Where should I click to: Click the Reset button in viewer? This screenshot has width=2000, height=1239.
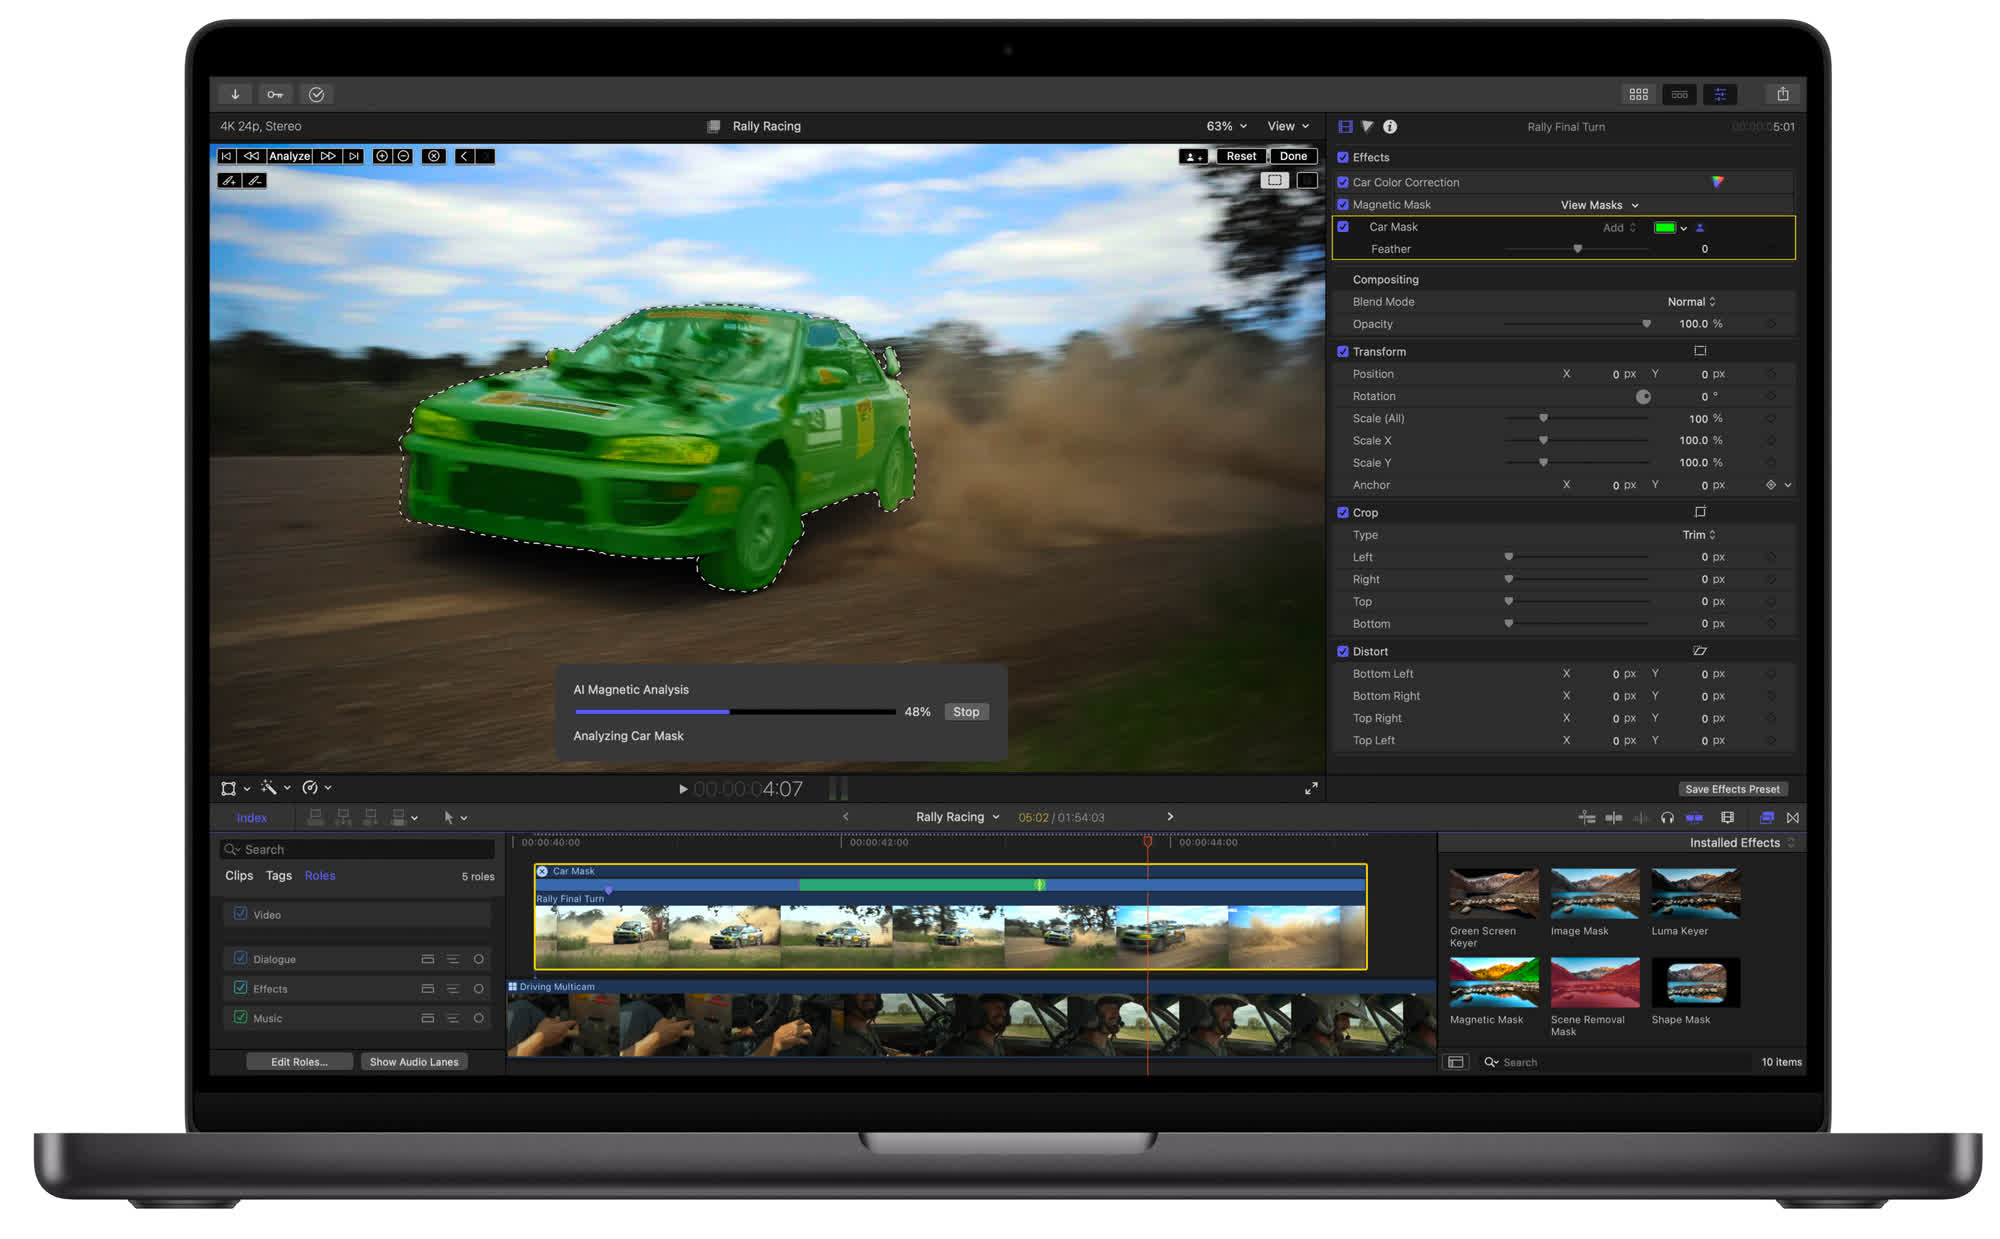1241,156
